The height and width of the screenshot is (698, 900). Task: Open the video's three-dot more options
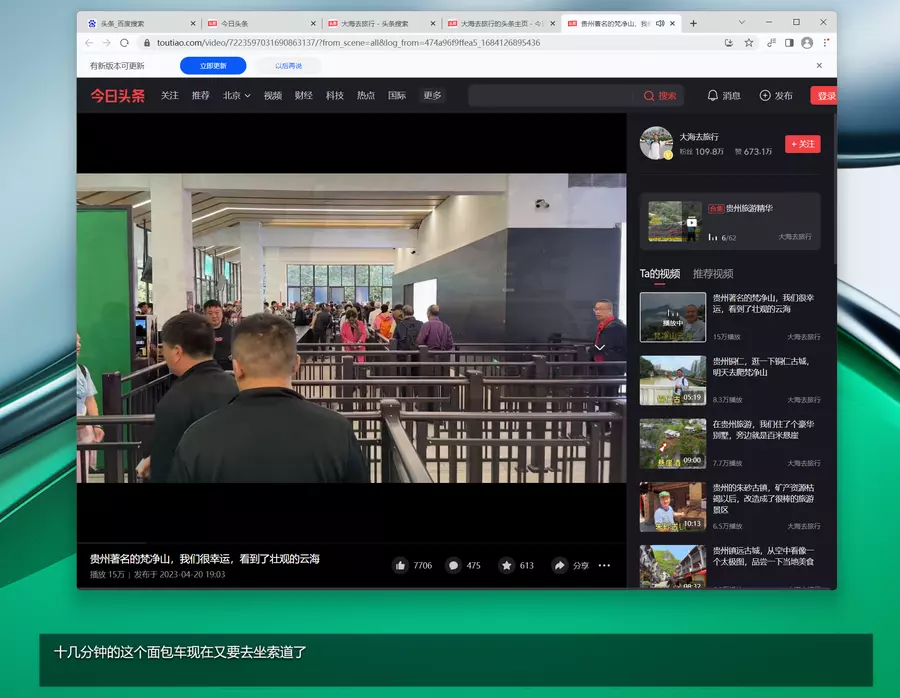(604, 565)
